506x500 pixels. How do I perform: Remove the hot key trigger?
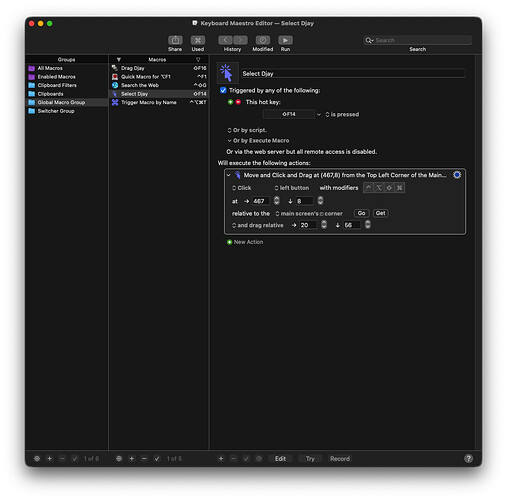(x=238, y=102)
